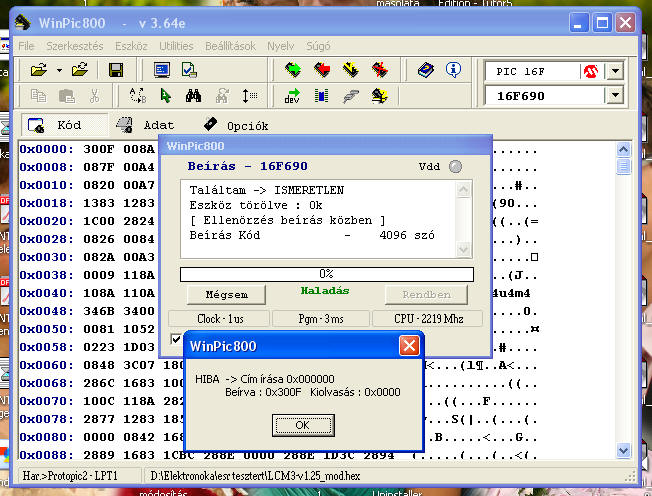The image size is (652, 496).
Task: Open the blue monitor window icon
Action: click(162, 70)
